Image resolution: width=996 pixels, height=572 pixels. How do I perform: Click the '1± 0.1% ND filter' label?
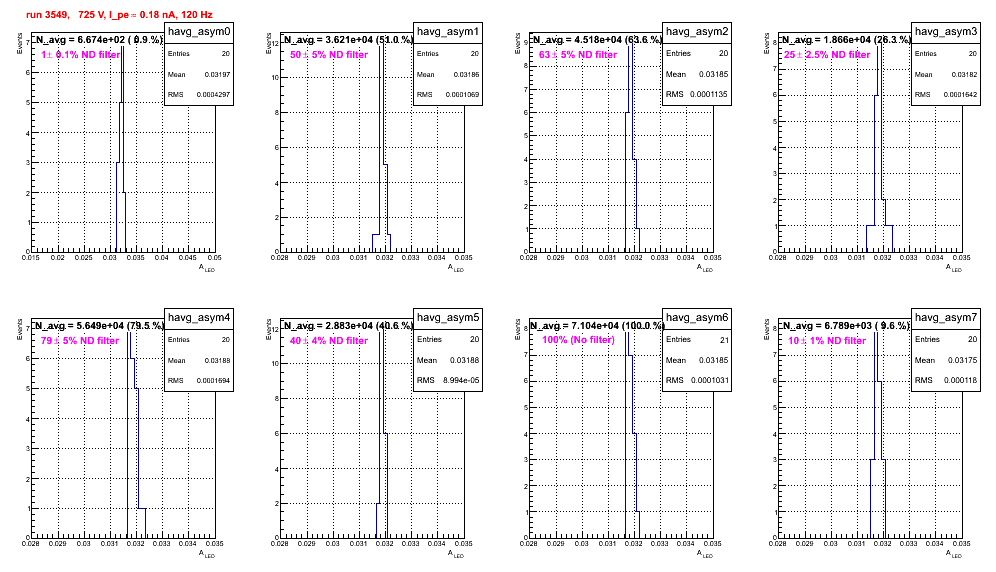click(81, 55)
